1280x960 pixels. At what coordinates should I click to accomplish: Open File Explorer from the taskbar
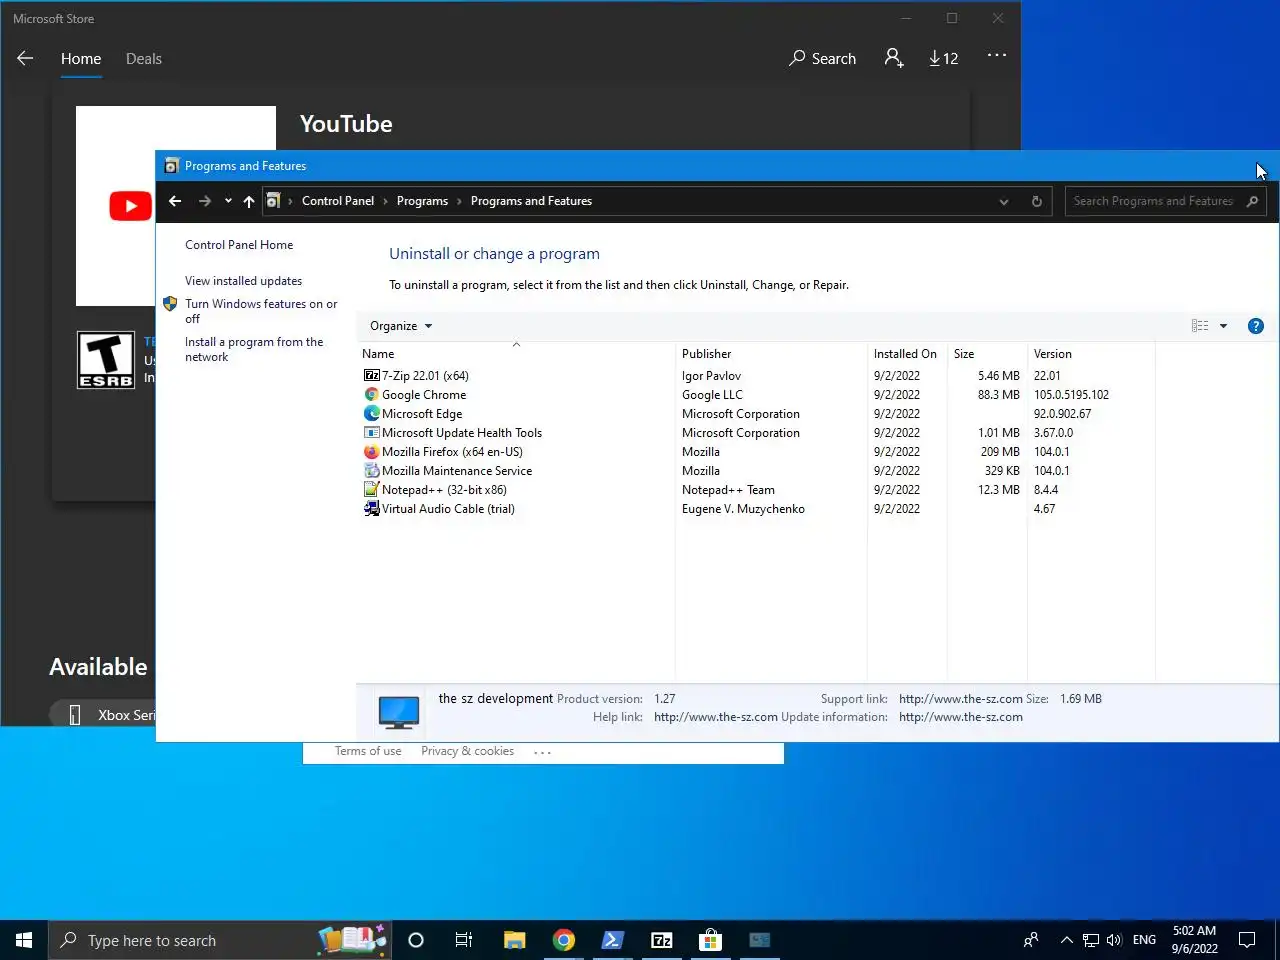point(514,940)
